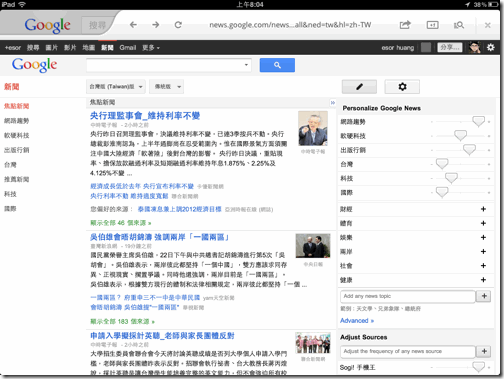Open the search box suggestion dropdown arrow
Image resolution: width=504 pixels, height=379 pixels.
point(246,65)
